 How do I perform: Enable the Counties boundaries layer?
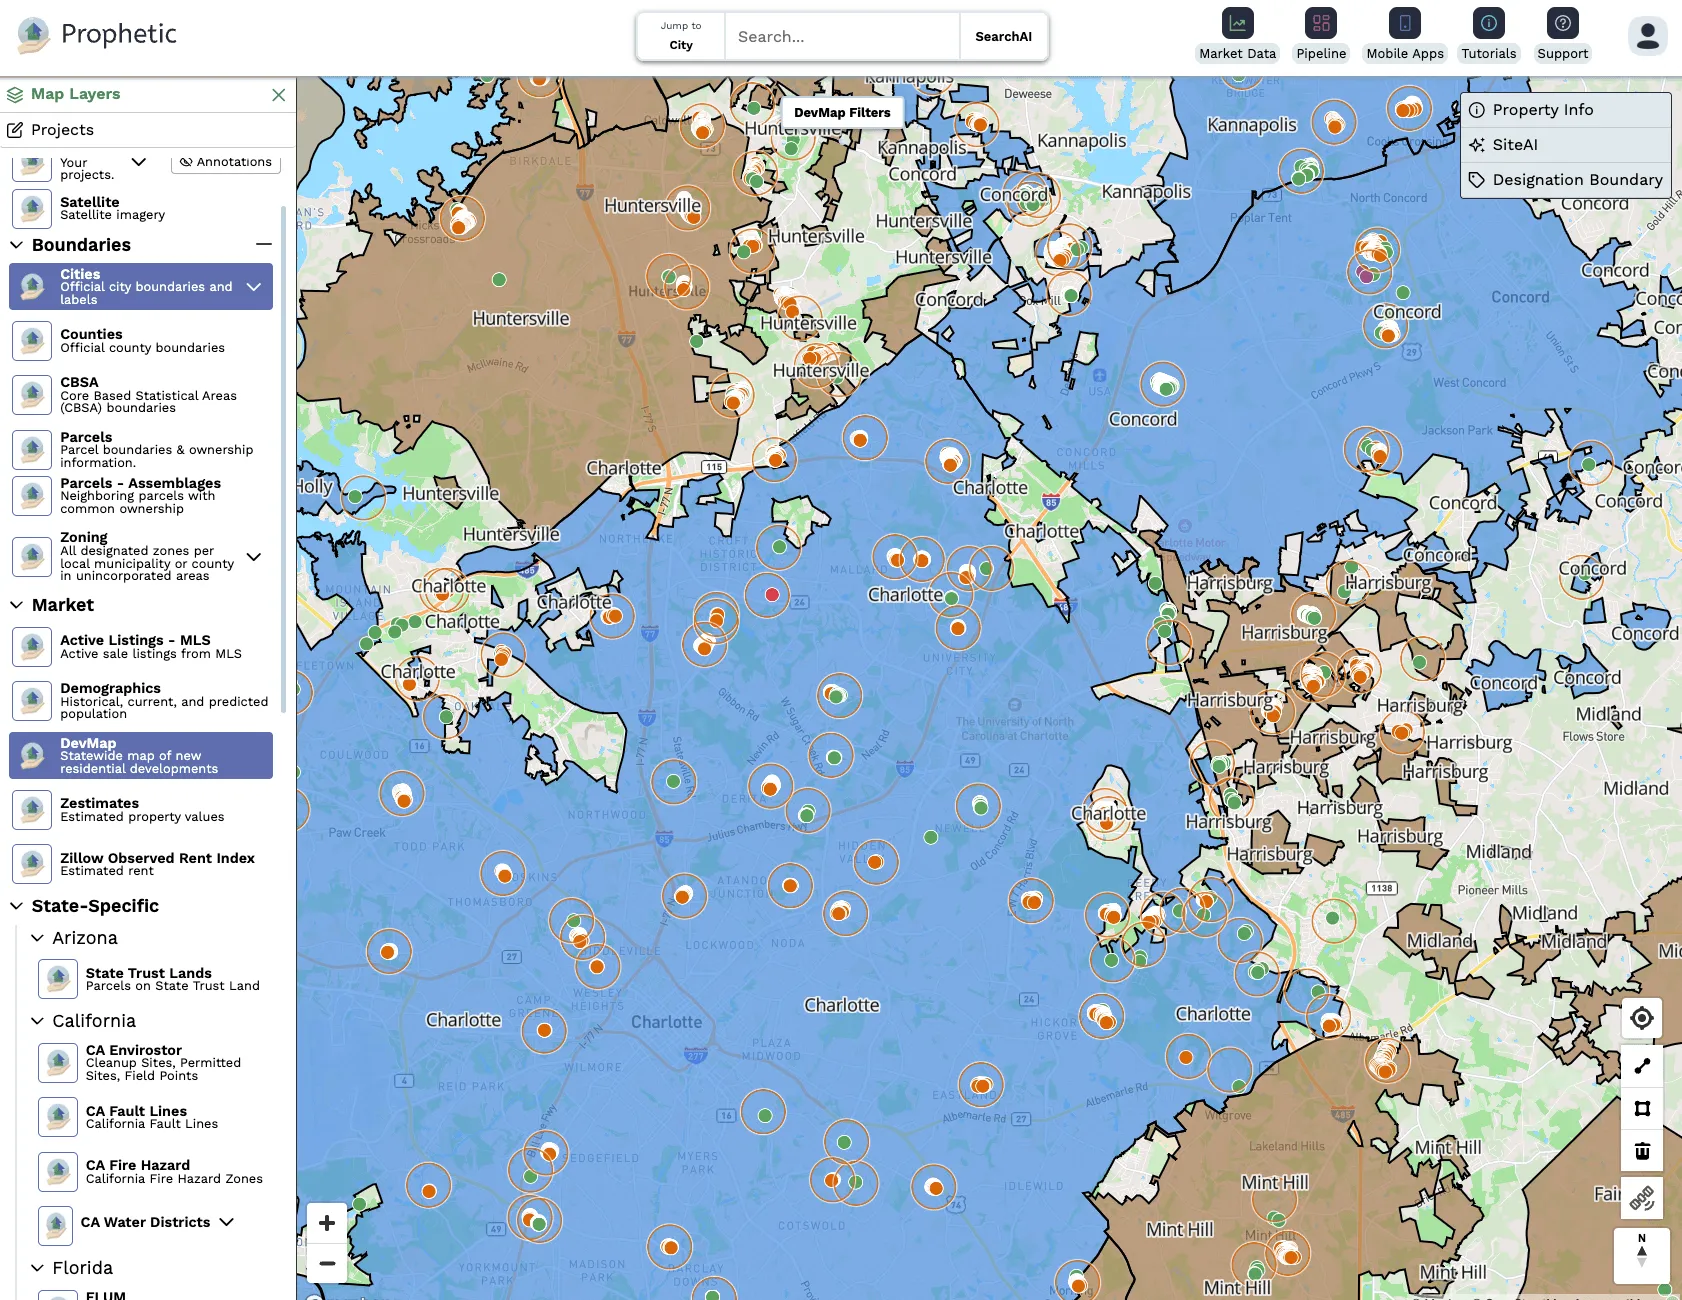[140, 341]
